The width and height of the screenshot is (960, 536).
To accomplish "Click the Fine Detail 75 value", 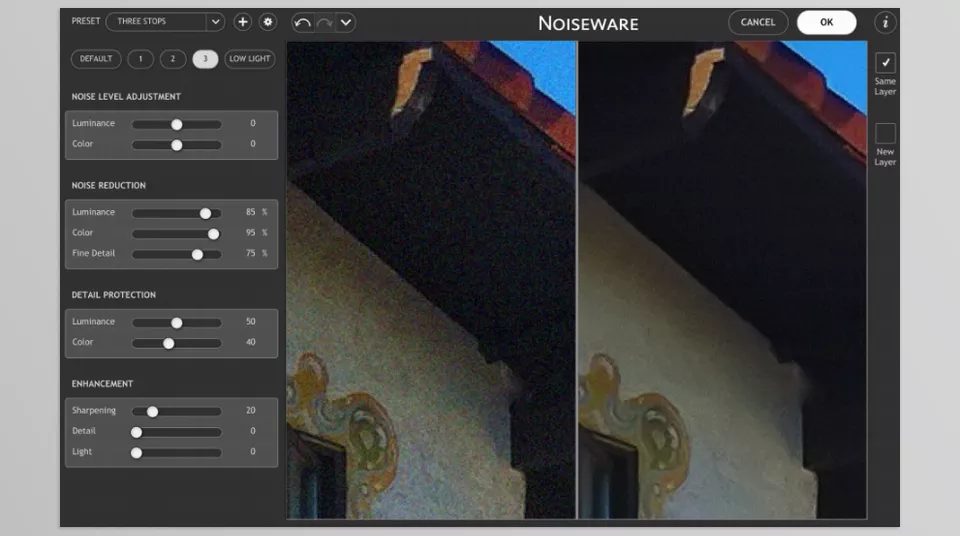I will (250, 253).
